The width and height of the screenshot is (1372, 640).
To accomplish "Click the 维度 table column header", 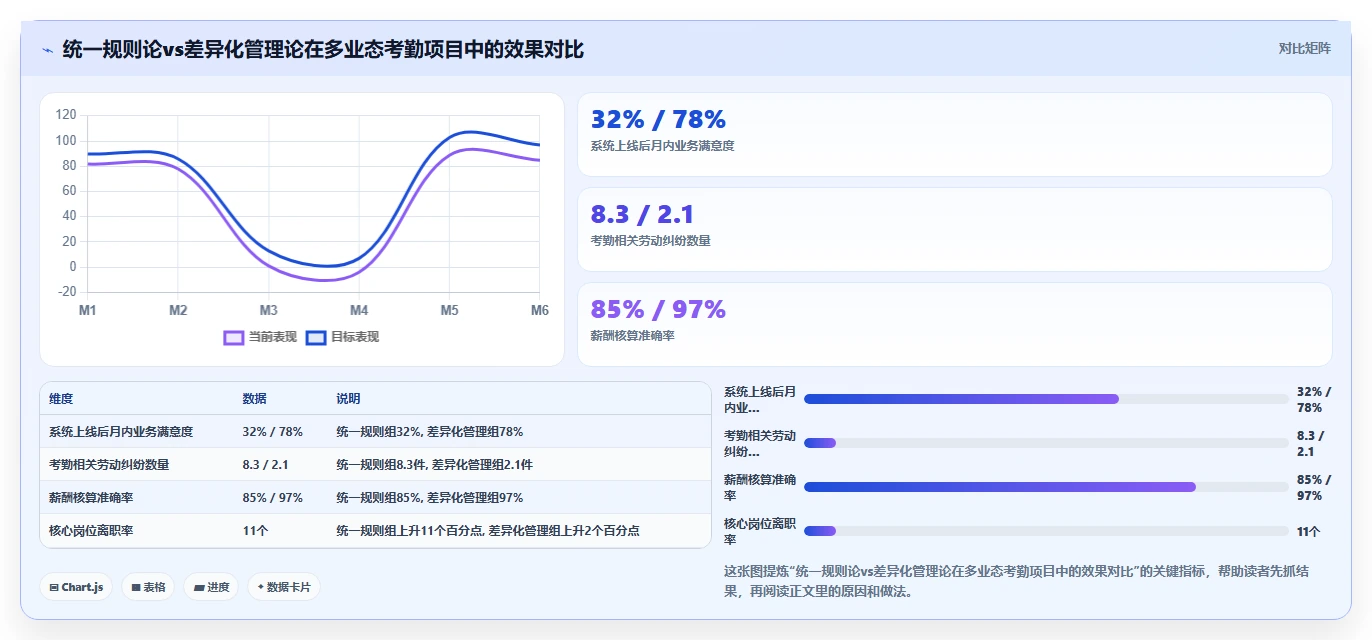I will coord(61,399).
